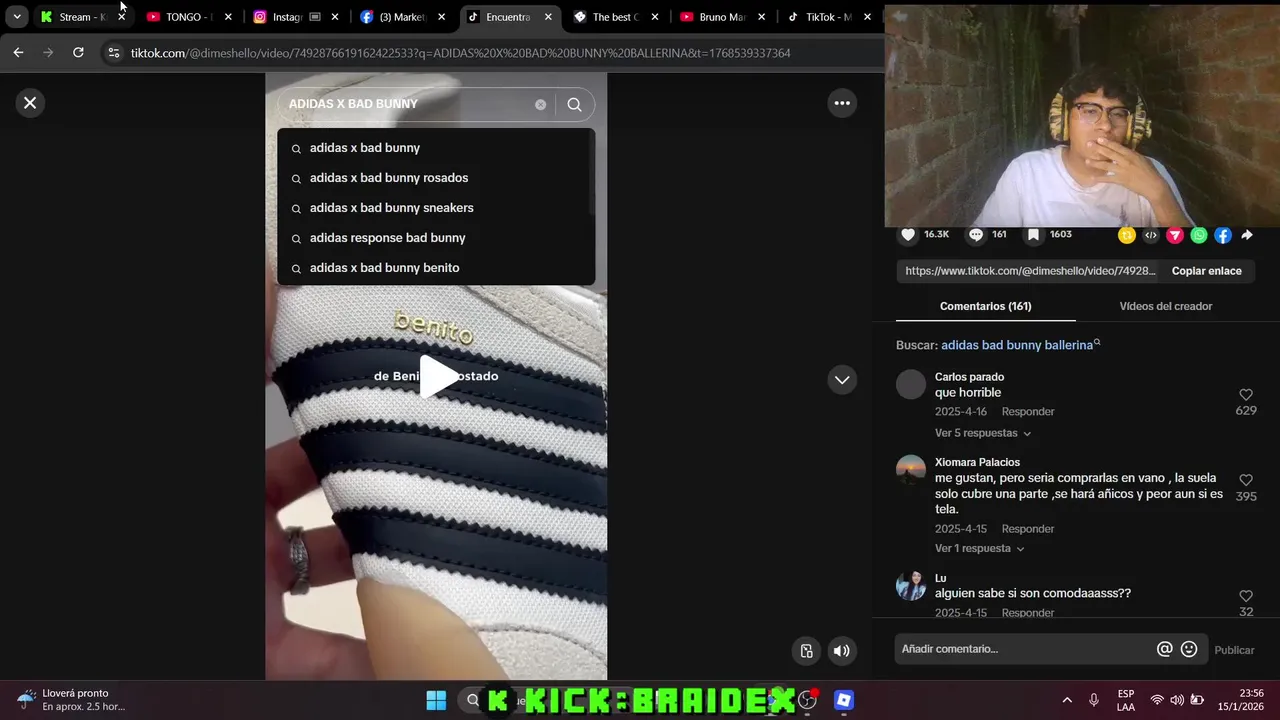Viewport: 1280px width, 720px height.
Task: Open the three-dots more options menu
Action: [842, 103]
